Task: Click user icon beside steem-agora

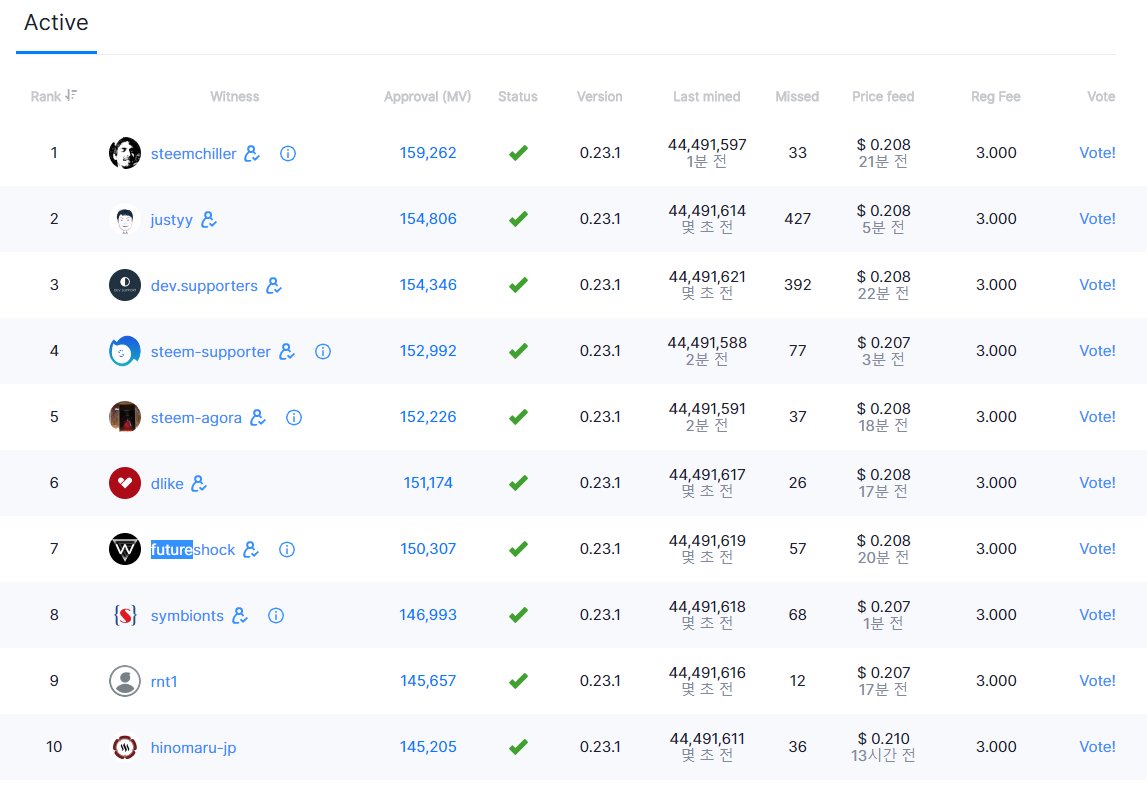Action: point(257,417)
